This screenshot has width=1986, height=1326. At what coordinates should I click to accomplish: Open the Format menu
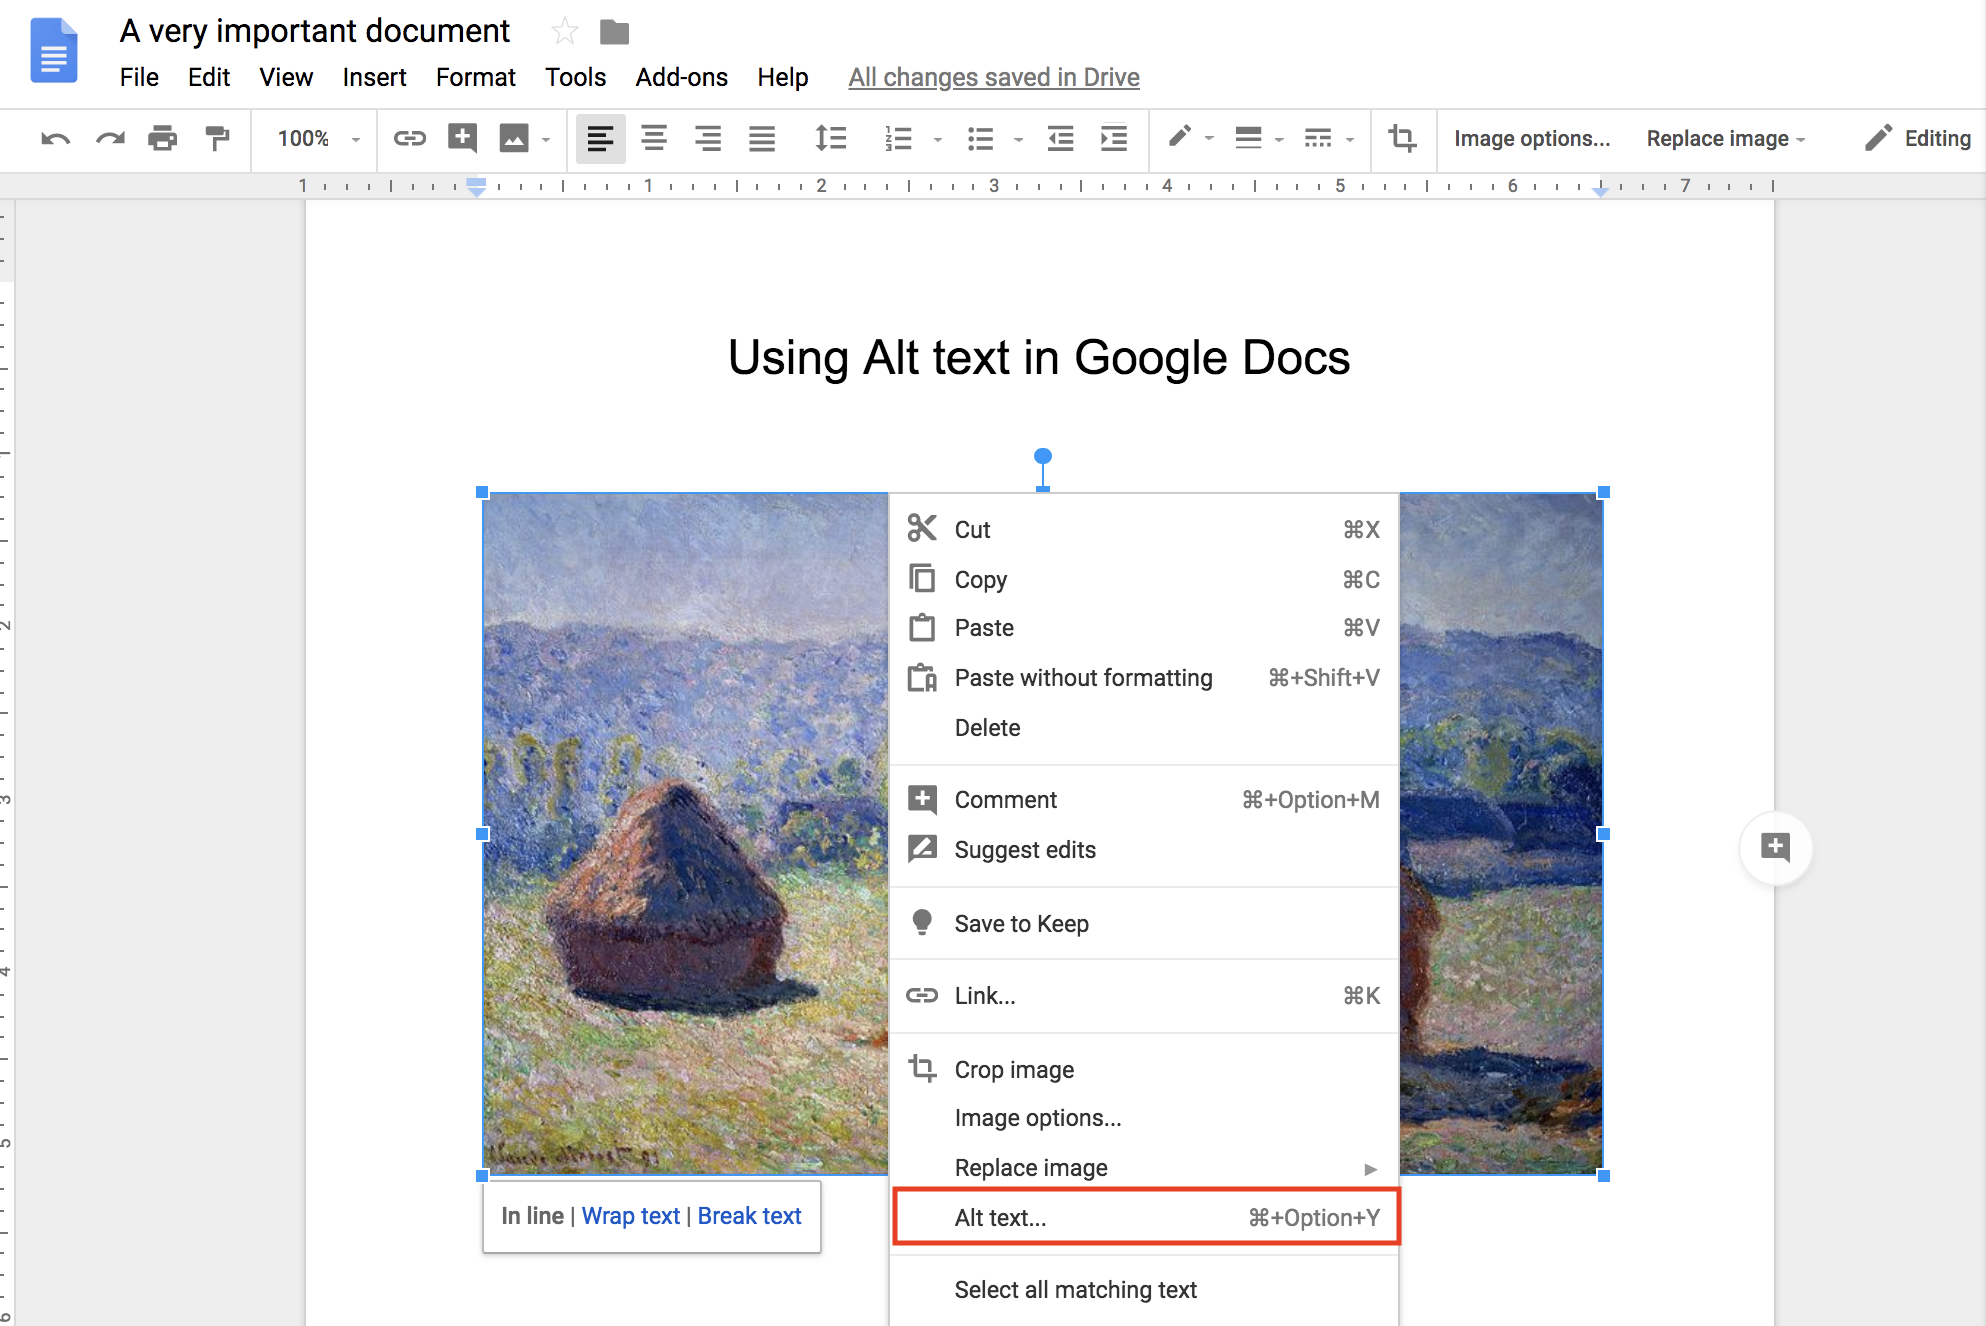point(475,77)
